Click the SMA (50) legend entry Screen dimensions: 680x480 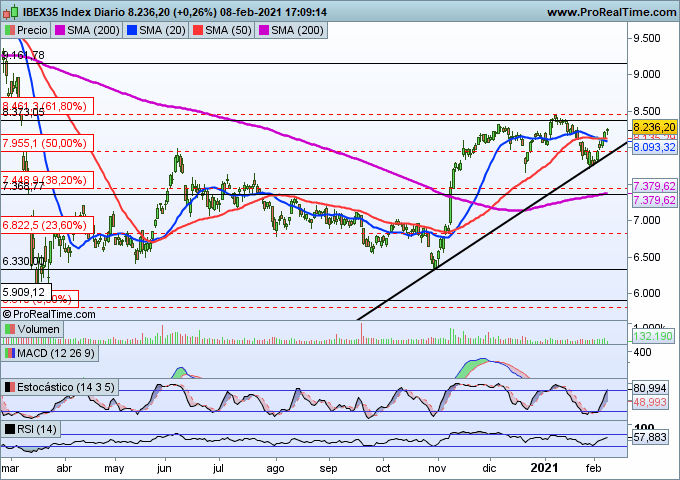pos(222,30)
